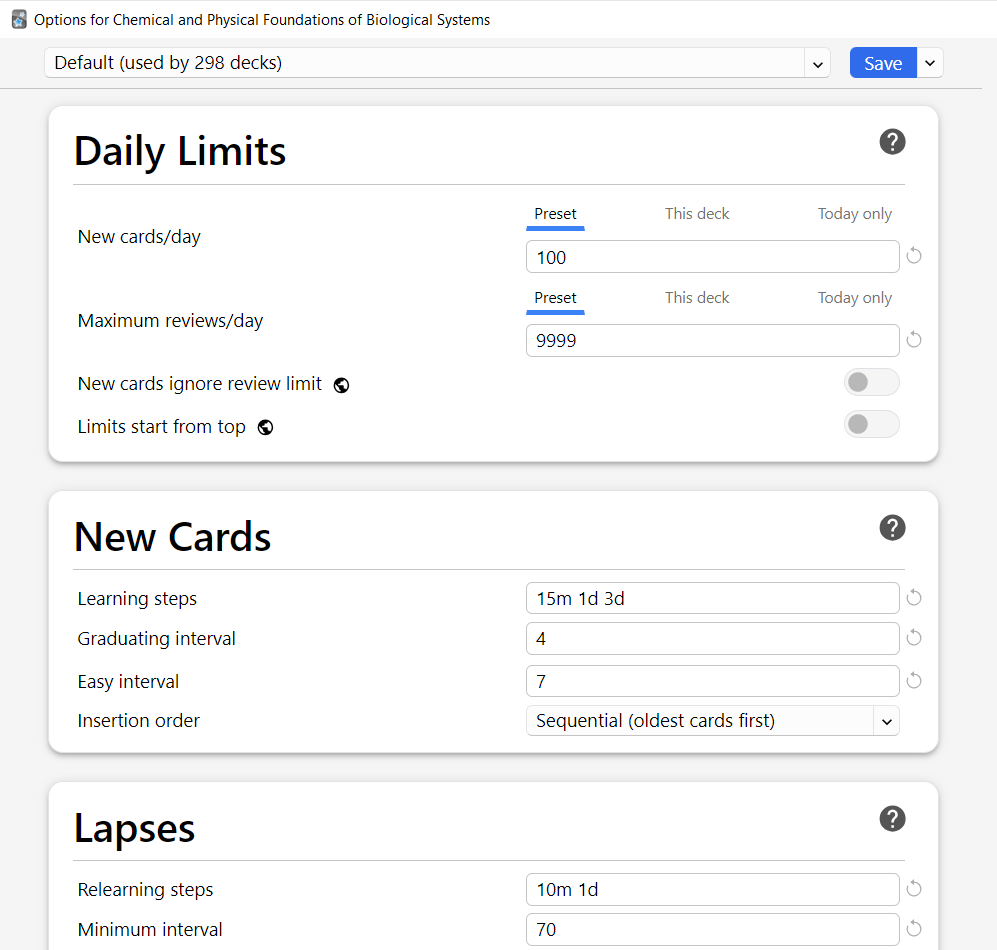This screenshot has width=997, height=950.
Task: Reset New cards/day to default value
Action: click(913, 256)
